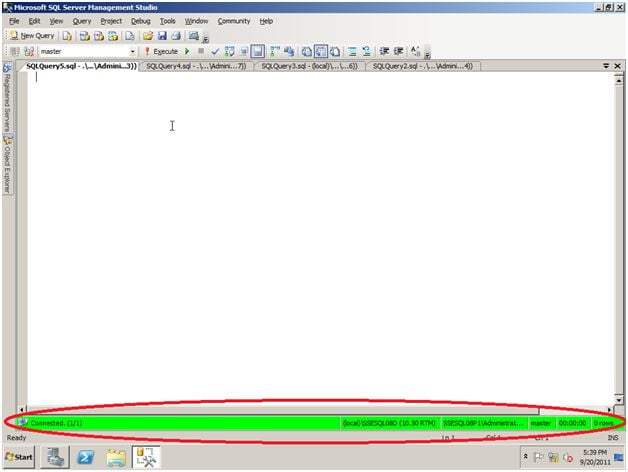This screenshot has width=628, height=472.
Task: Open the Edit menu
Action: click(34, 21)
